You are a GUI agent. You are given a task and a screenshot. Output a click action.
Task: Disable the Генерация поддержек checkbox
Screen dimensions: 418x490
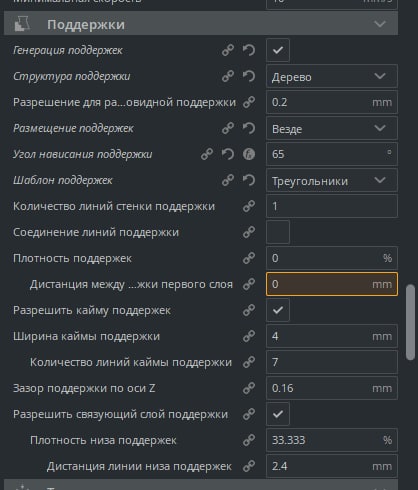click(x=278, y=50)
